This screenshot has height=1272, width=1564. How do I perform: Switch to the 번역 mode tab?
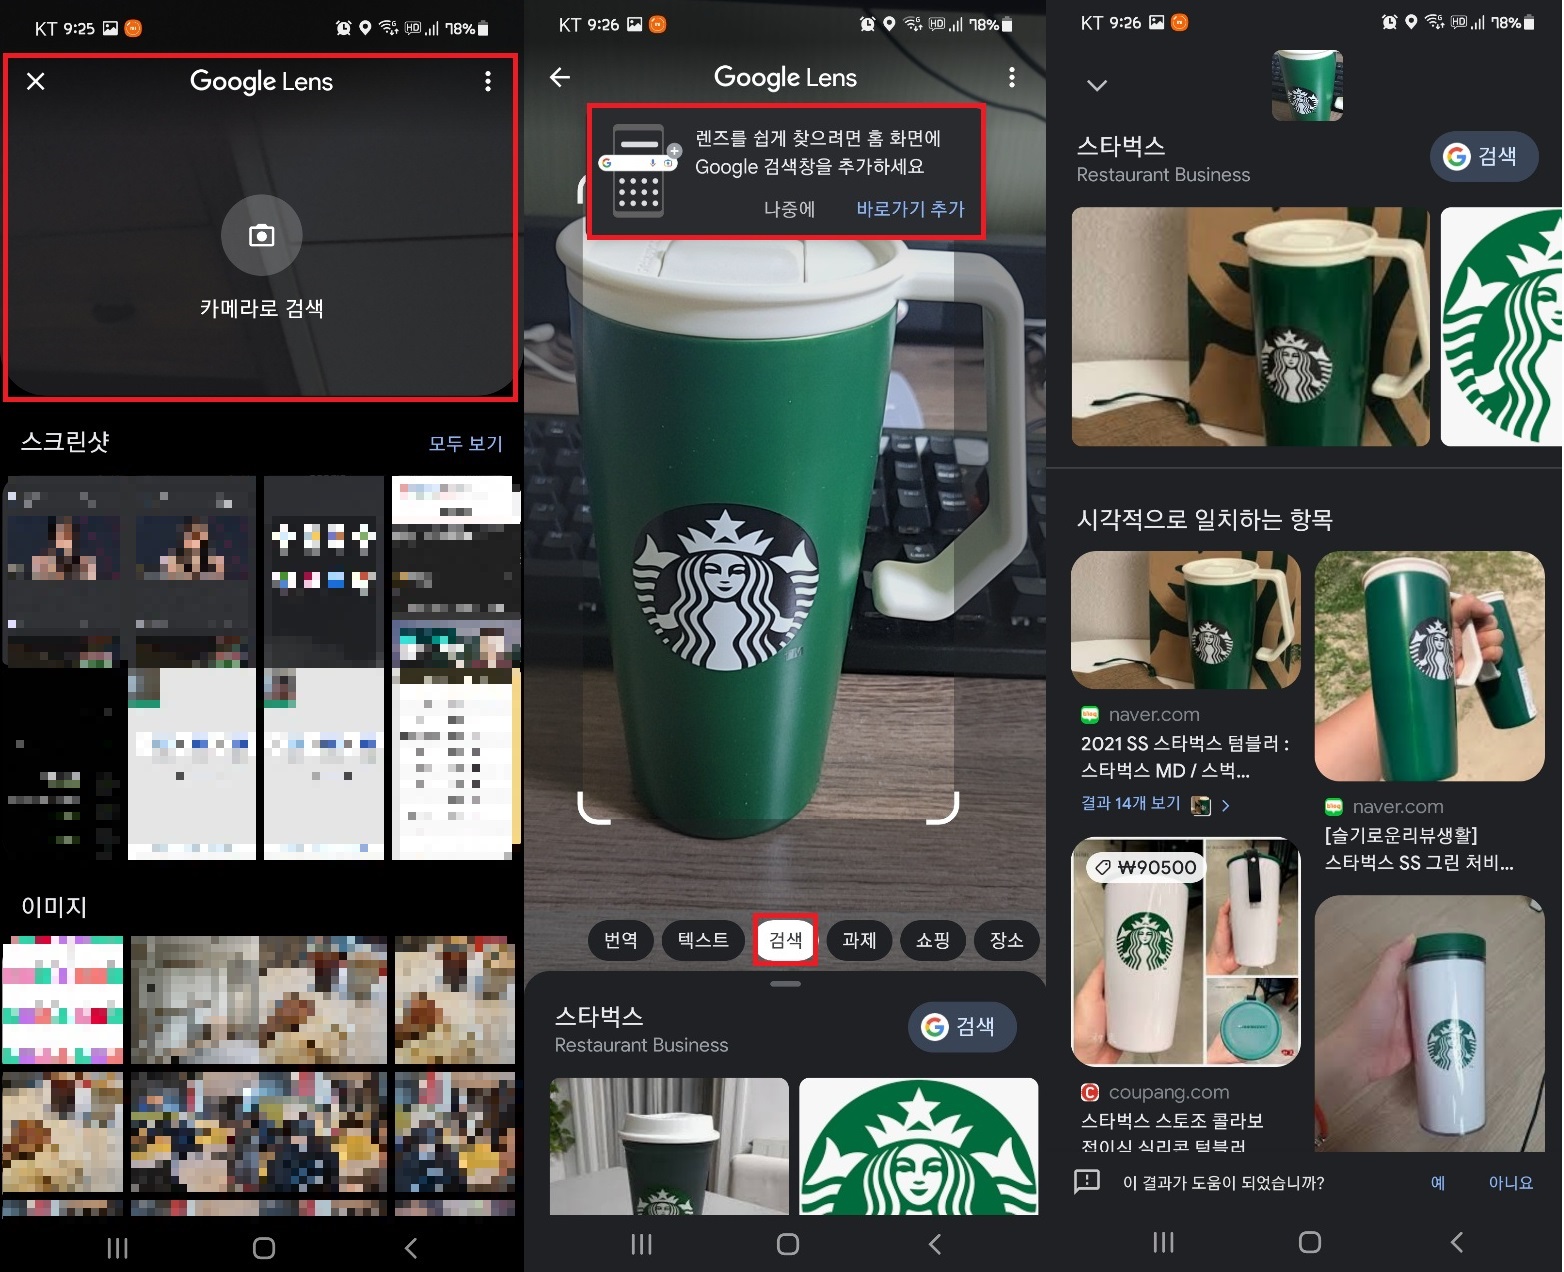(x=620, y=940)
